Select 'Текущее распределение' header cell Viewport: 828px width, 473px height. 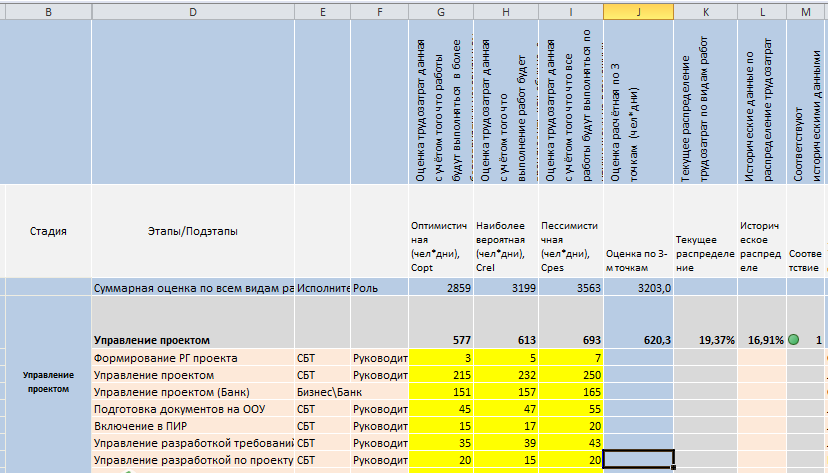coord(705,231)
